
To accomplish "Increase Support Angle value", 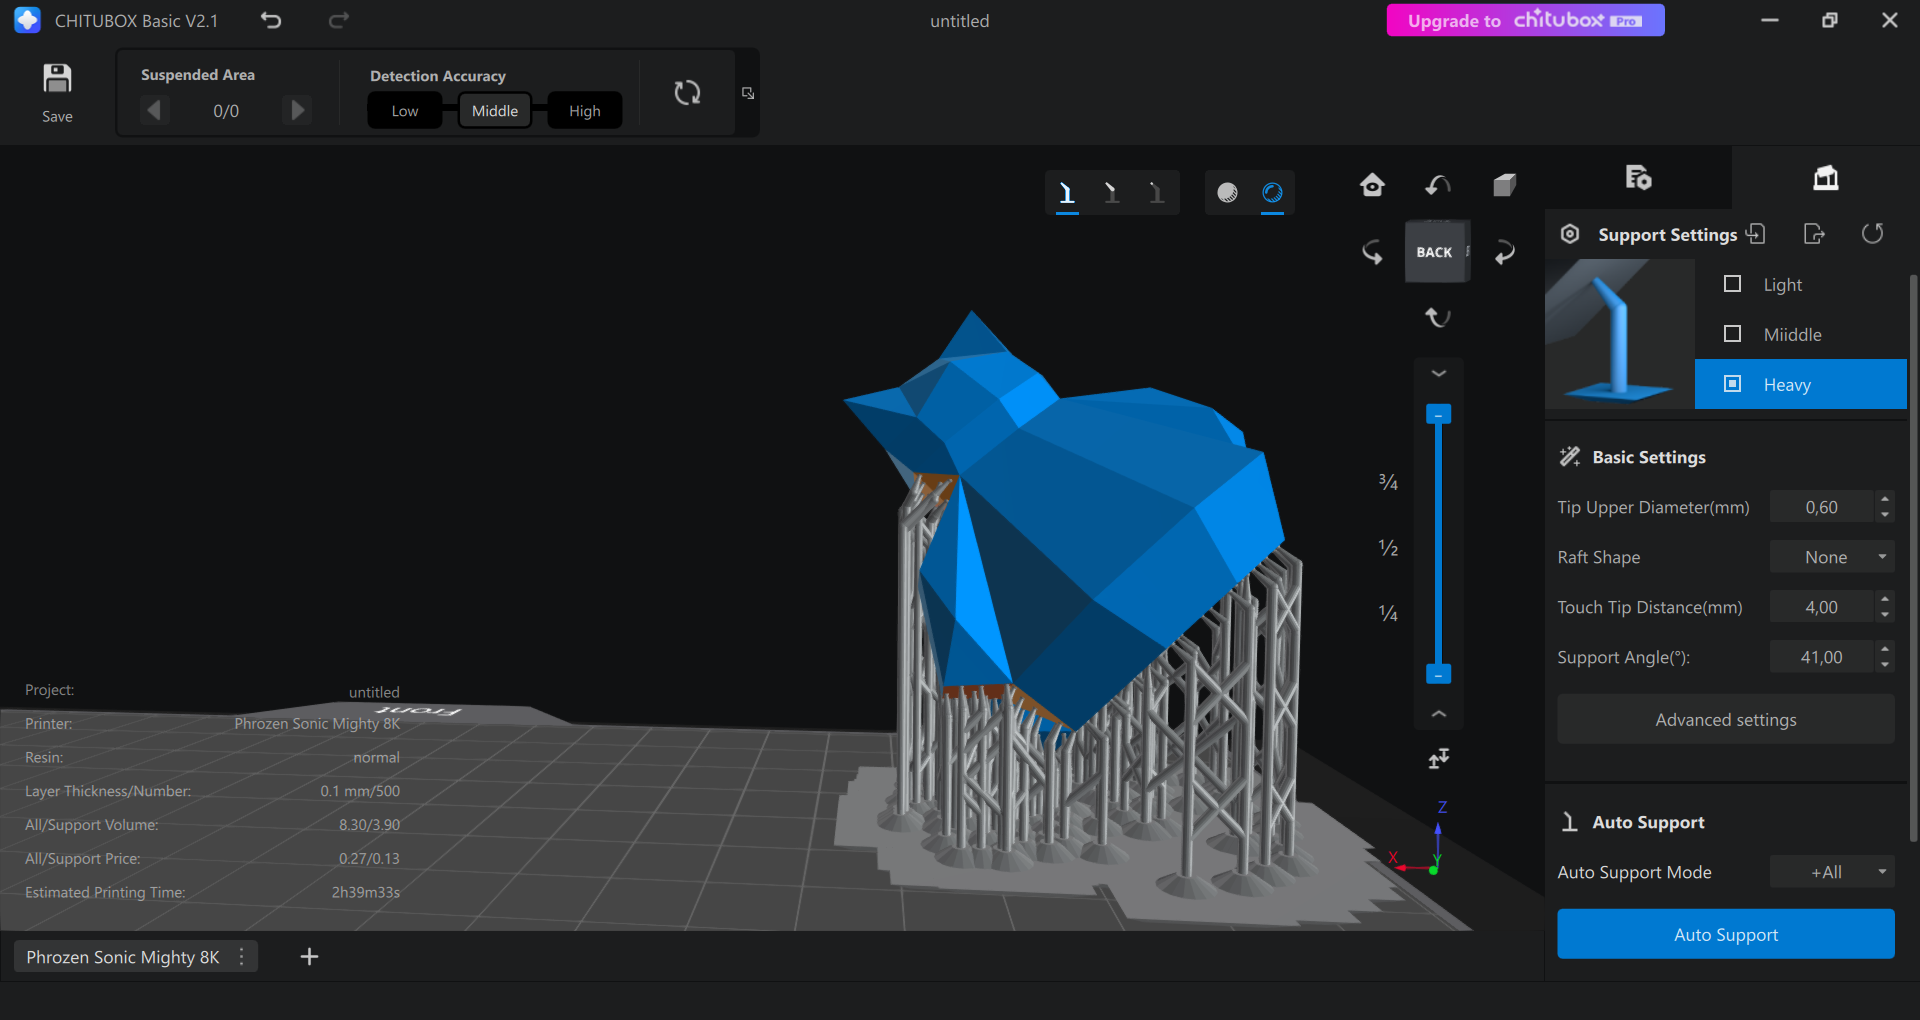I will tap(1885, 649).
